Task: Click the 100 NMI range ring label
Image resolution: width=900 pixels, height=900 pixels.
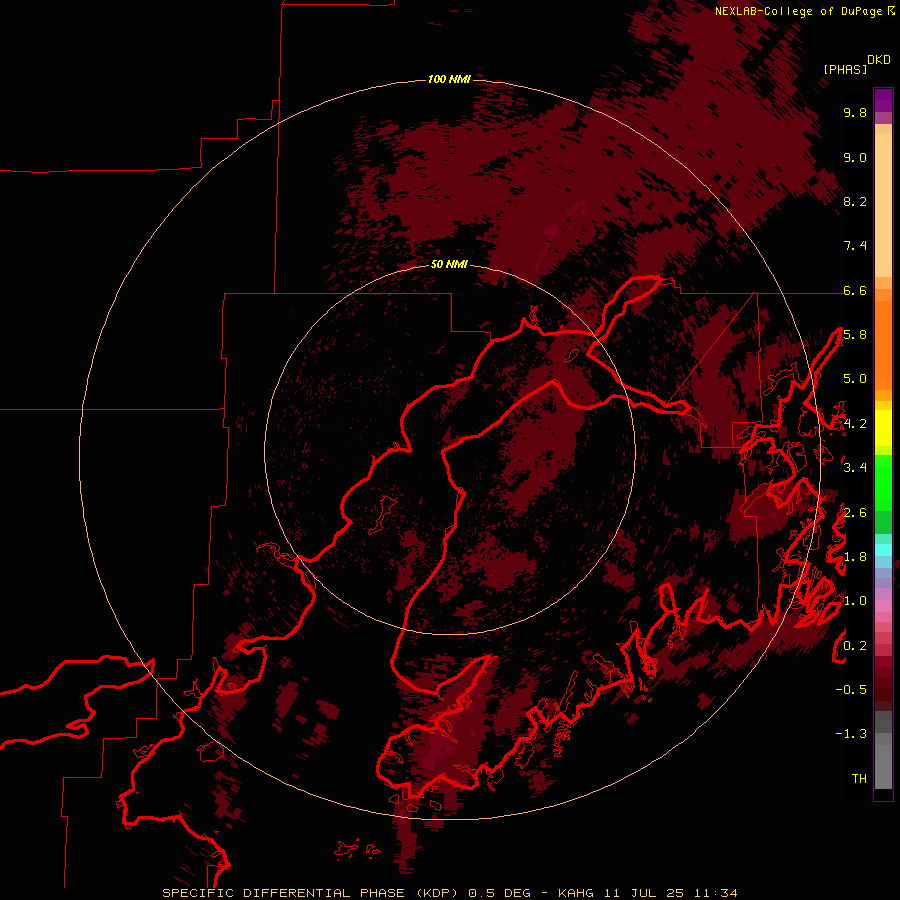Action: pos(449,79)
